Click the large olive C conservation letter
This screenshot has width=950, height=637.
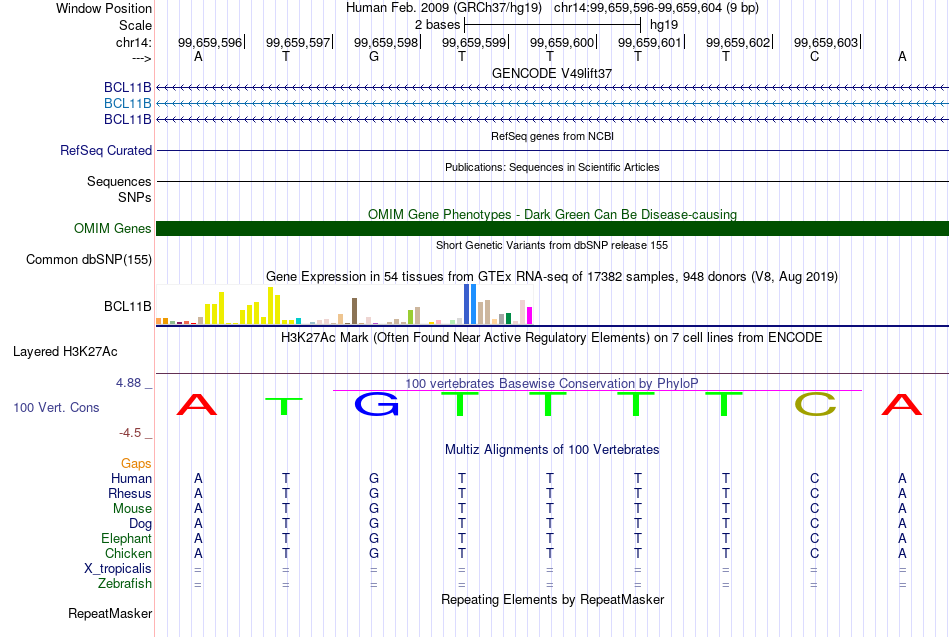[x=815, y=404]
